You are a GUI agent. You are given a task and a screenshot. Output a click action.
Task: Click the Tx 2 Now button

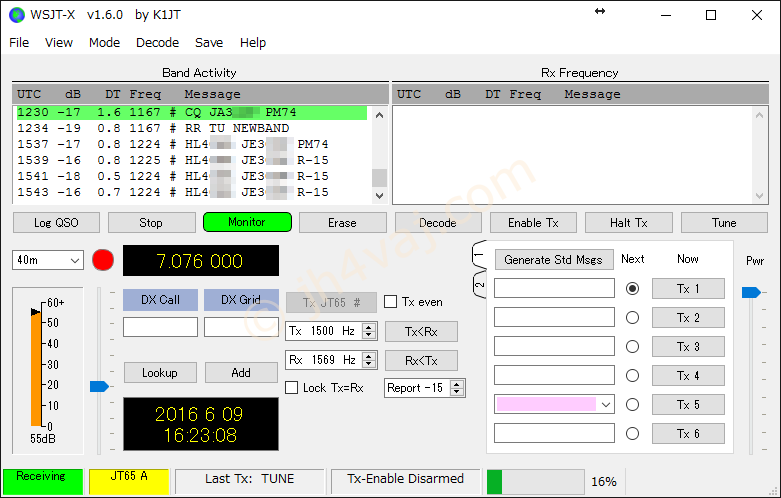click(x=688, y=317)
